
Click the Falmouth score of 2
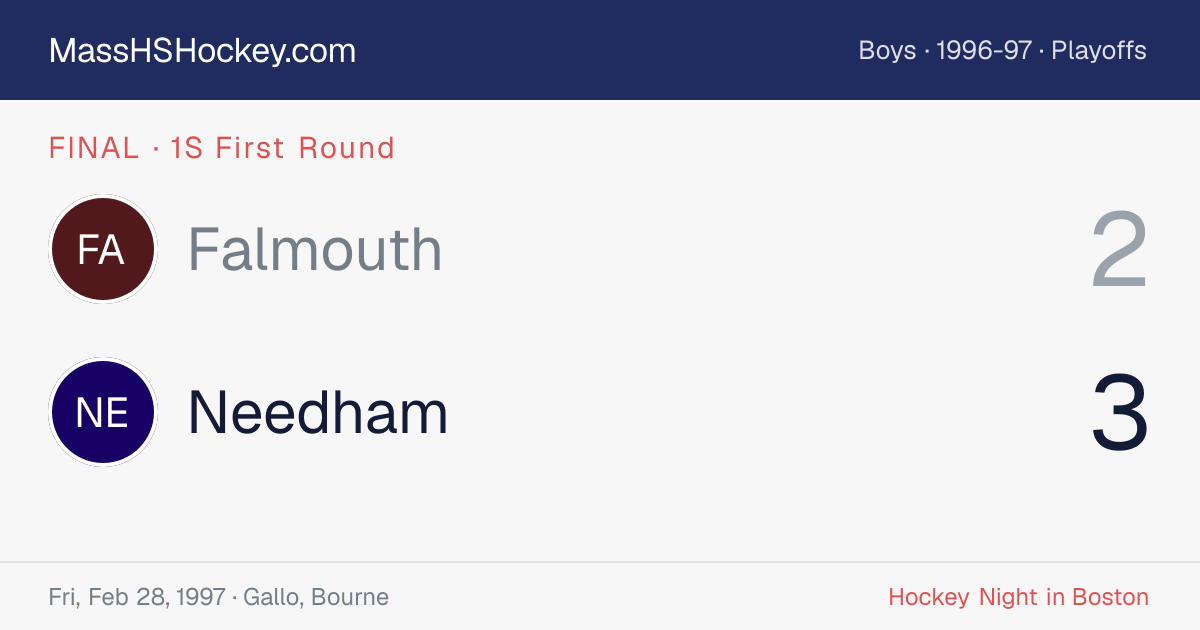point(1119,250)
